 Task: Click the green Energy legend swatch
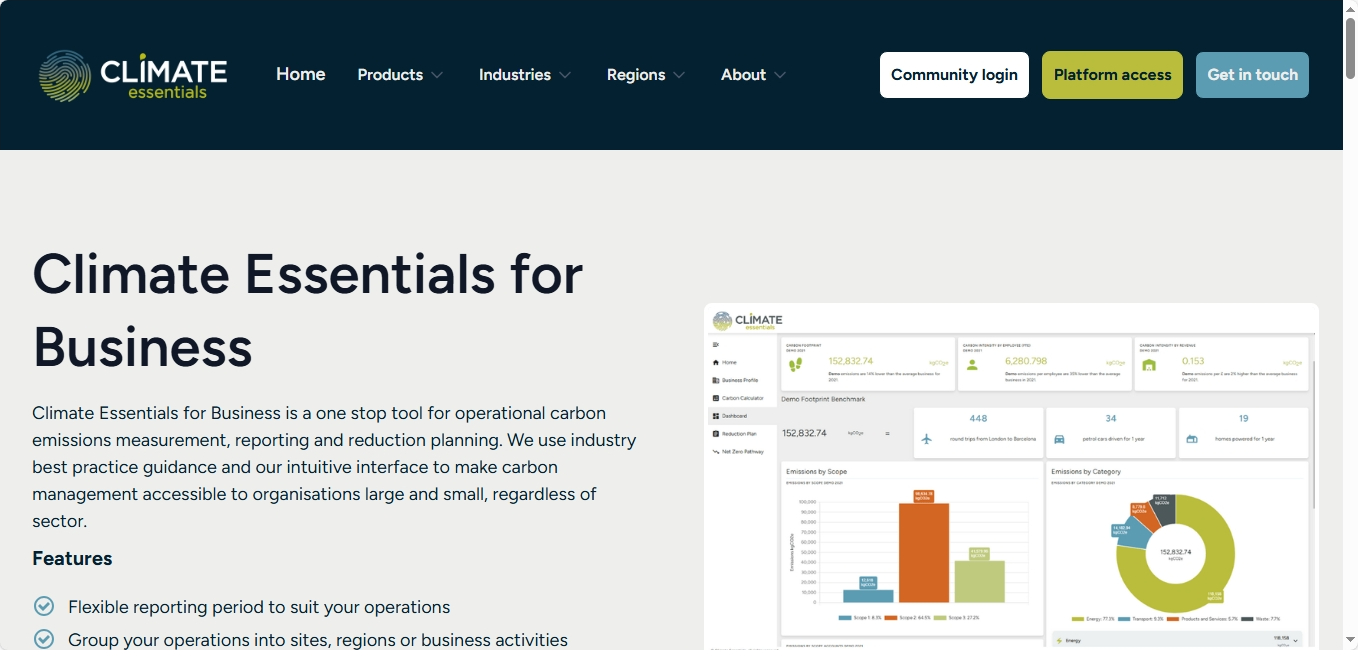pyautogui.click(x=1077, y=618)
